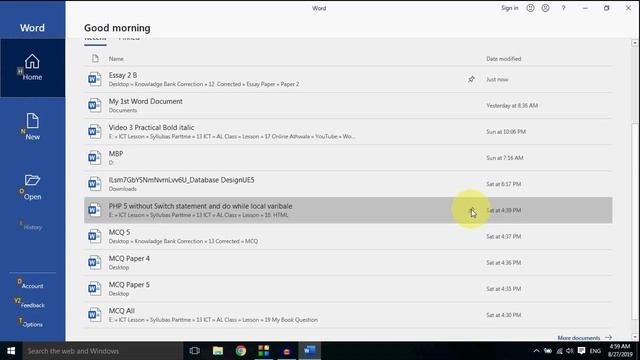This screenshot has width=640, height=360.
Task: Click the frown feedback icon in title bar
Action: click(545, 8)
